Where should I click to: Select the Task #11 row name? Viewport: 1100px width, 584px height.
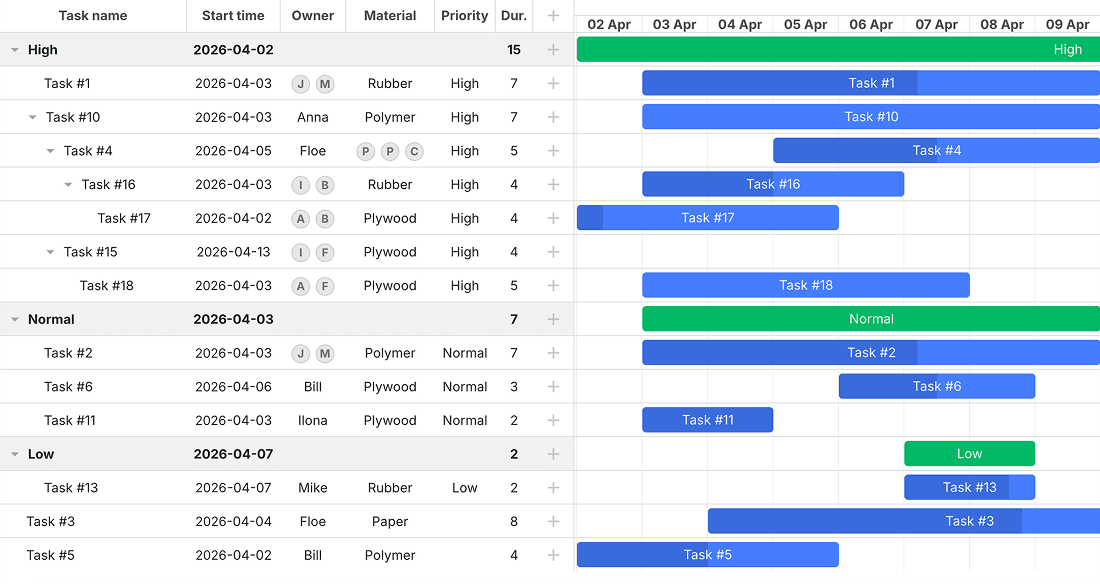click(x=69, y=420)
